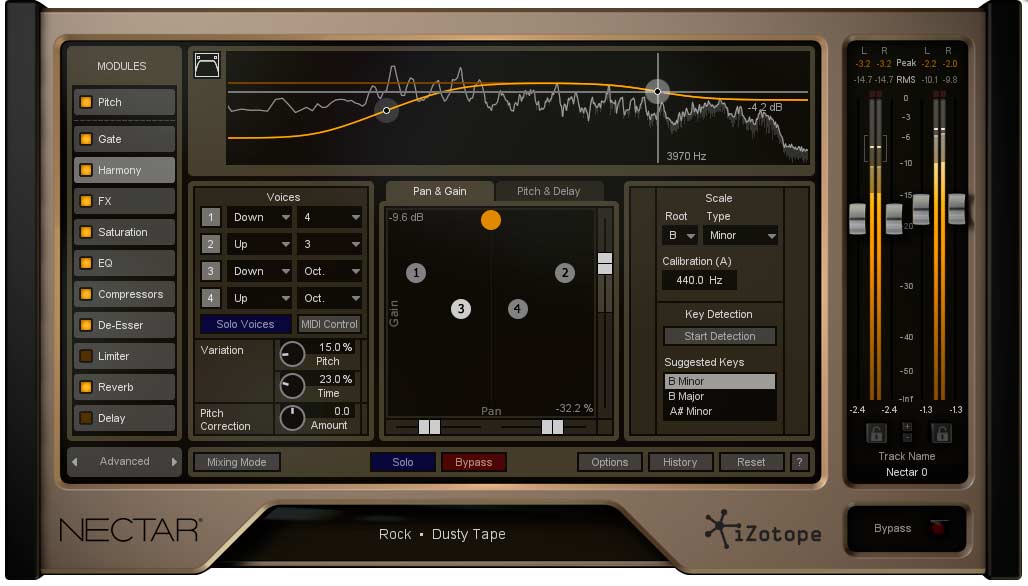Open the History window
The image size is (1028, 586).
pos(680,462)
